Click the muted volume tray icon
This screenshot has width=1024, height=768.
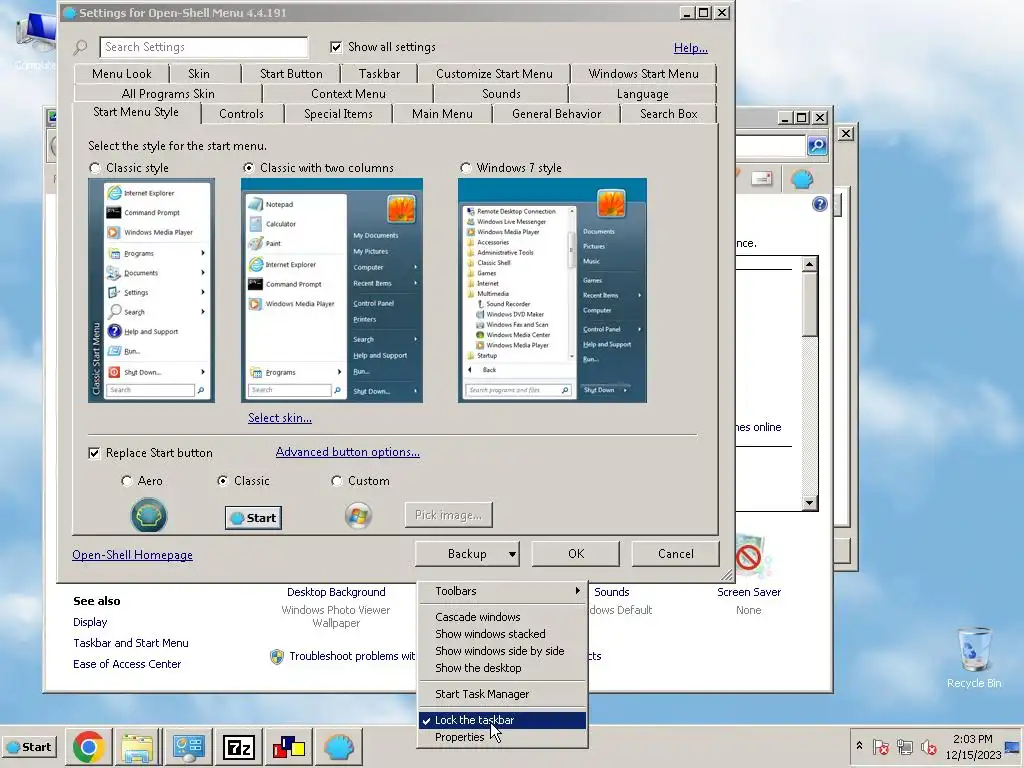coord(928,746)
